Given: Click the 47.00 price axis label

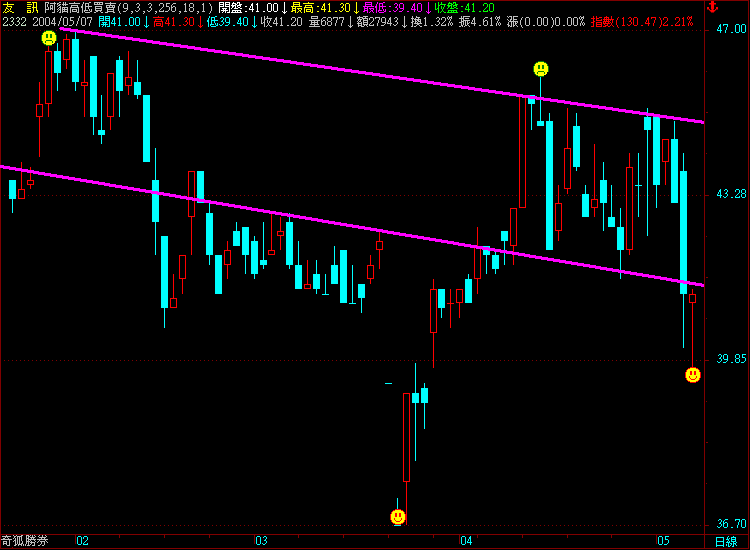Looking at the screenshot, I should point(731,29).
